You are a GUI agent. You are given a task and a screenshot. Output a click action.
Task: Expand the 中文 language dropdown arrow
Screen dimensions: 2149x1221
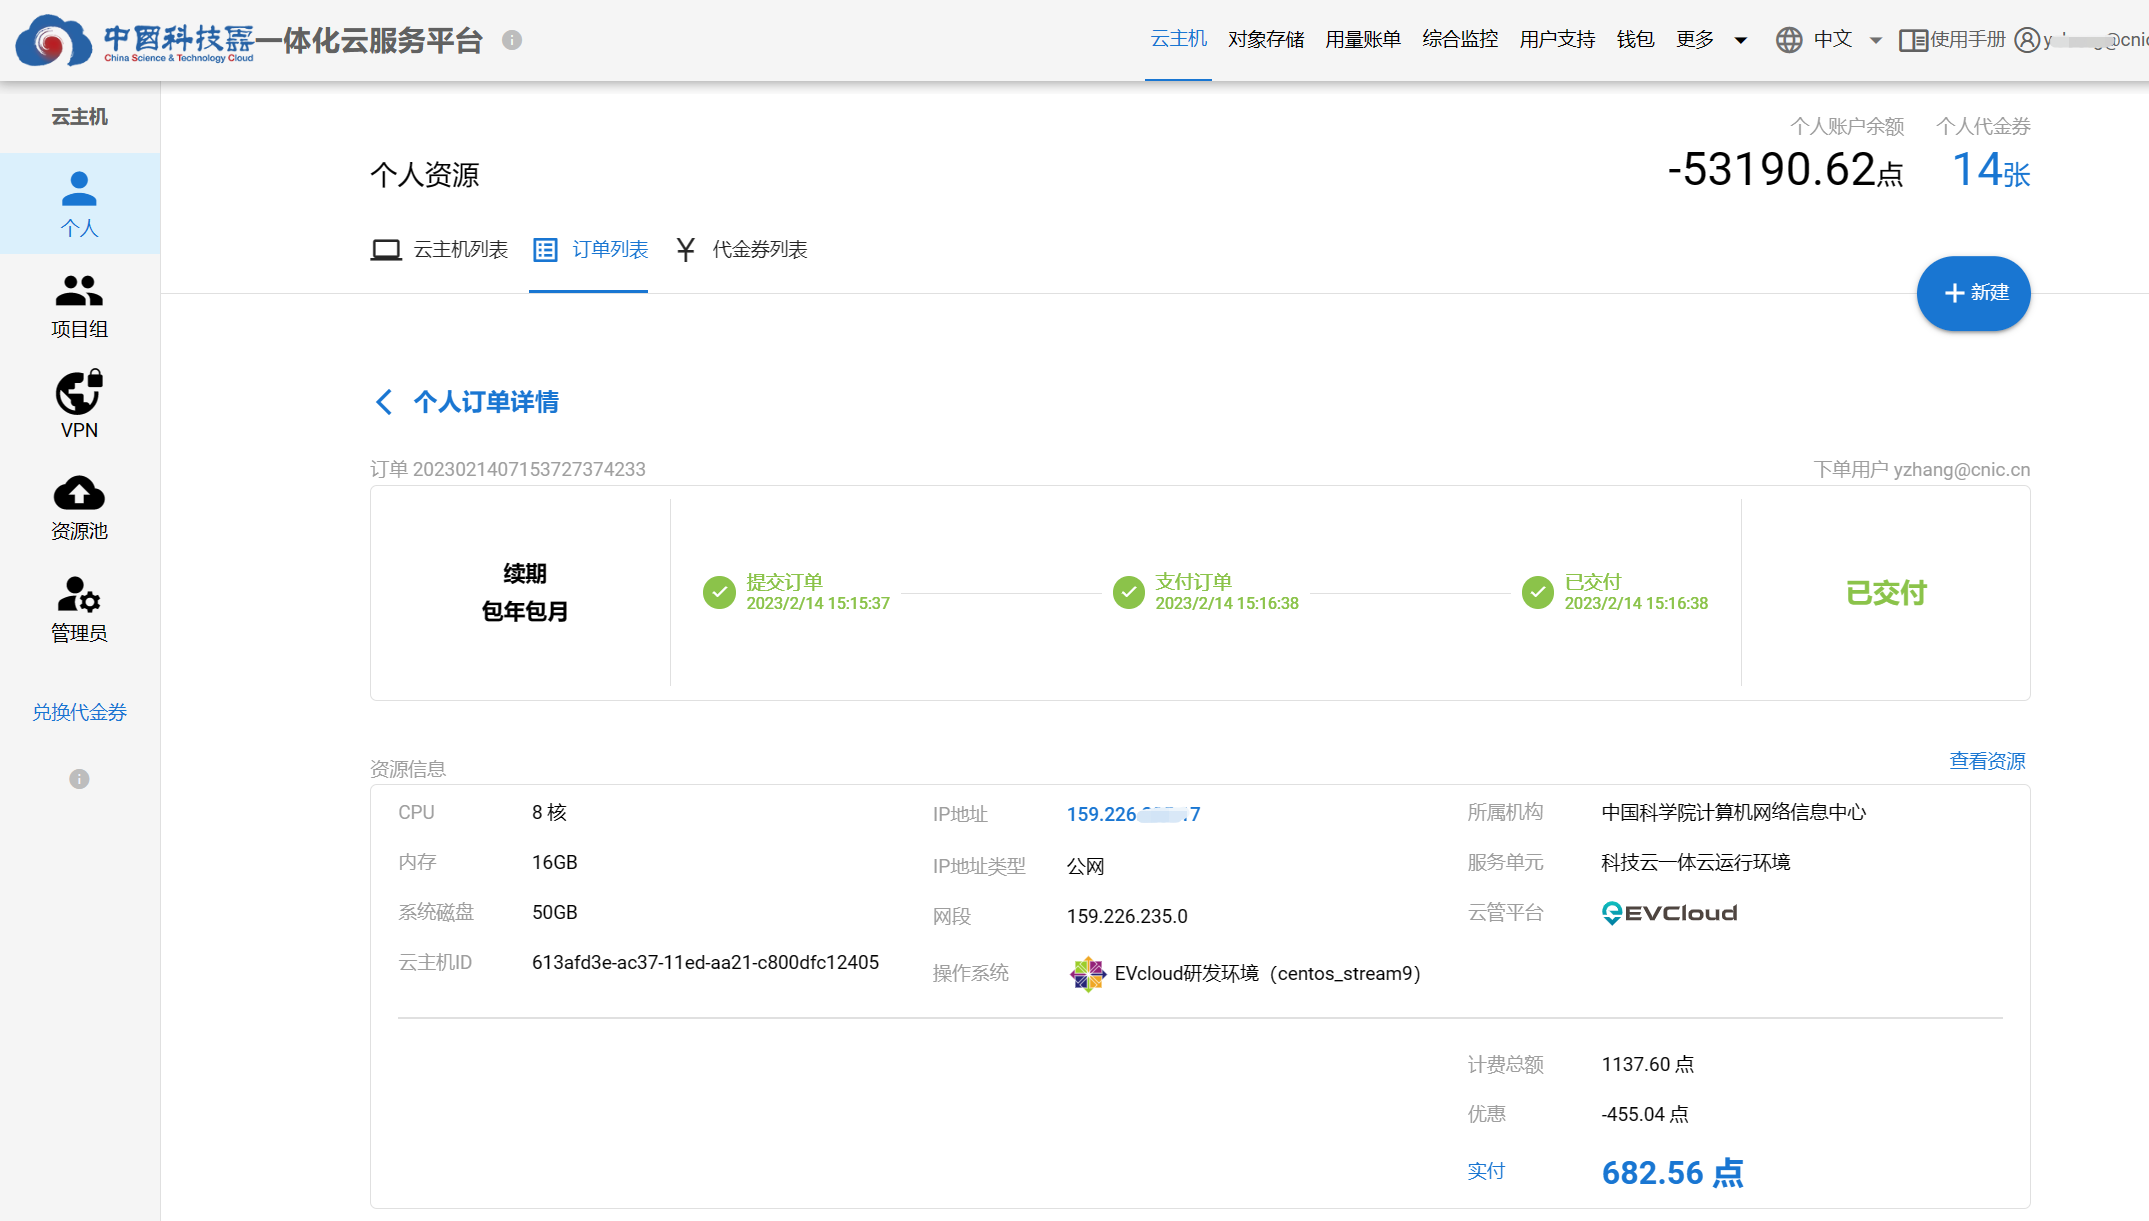[x=1876, y=41]
